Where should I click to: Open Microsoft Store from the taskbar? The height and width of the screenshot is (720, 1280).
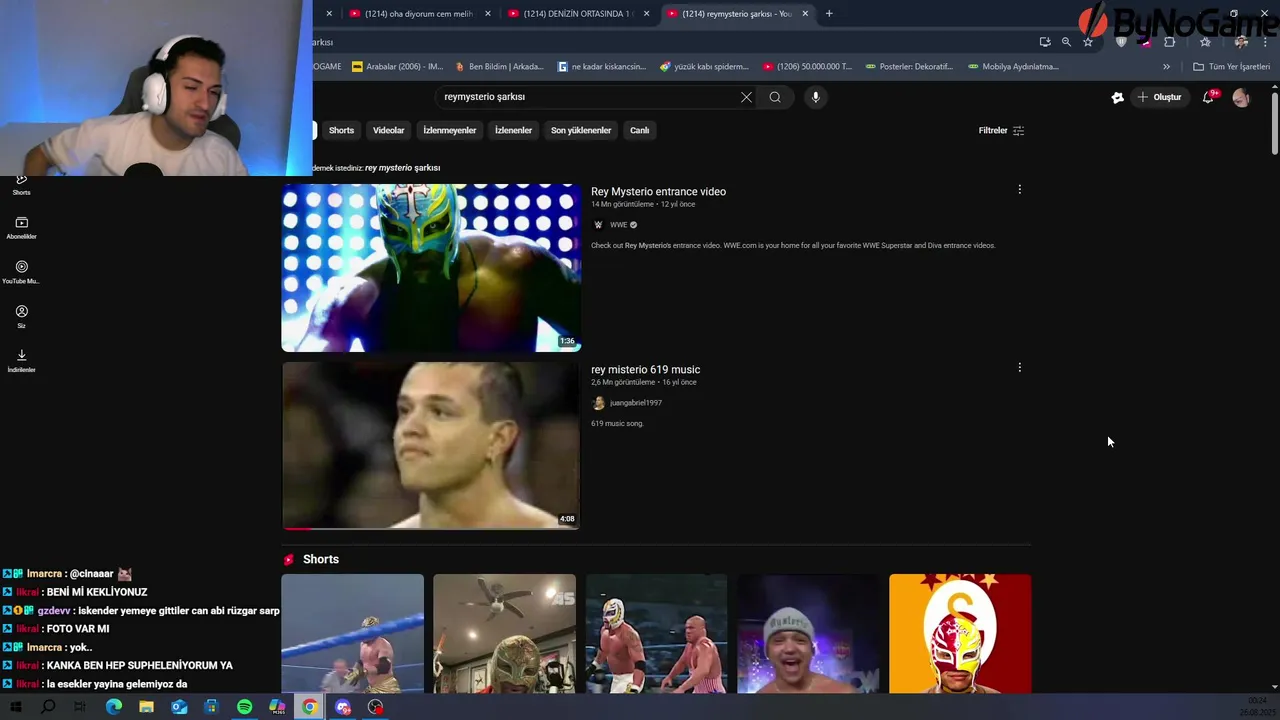[x=211, y=707]
